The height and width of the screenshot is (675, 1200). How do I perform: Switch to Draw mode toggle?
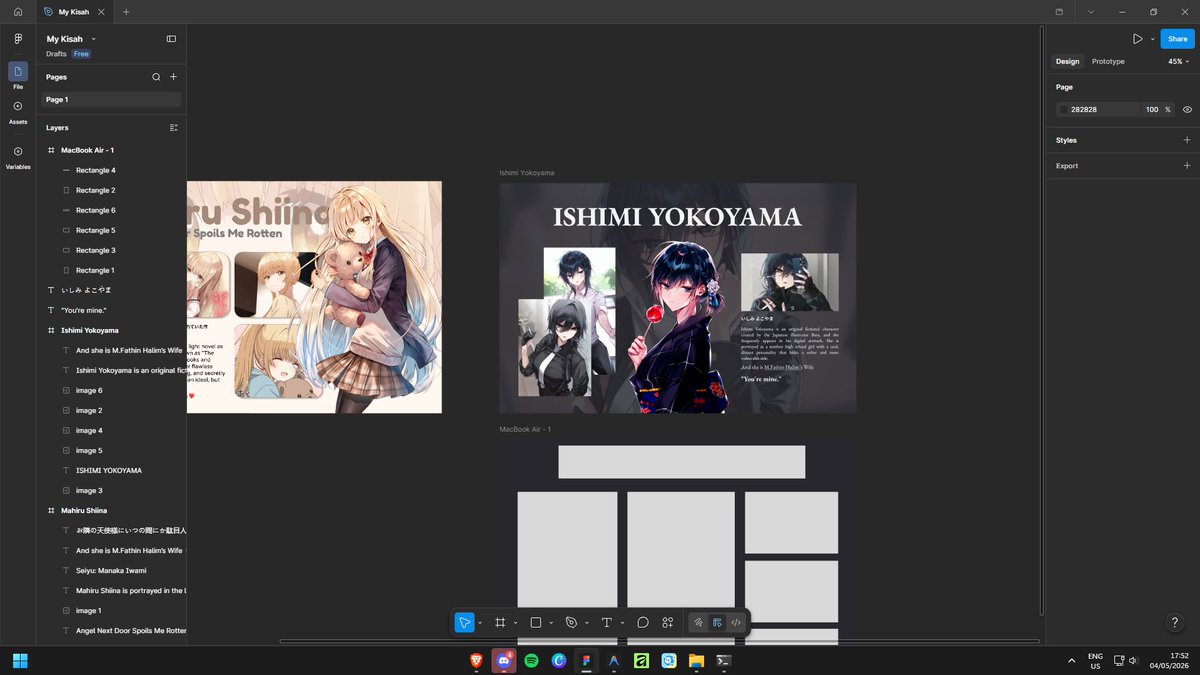(699, 622)
